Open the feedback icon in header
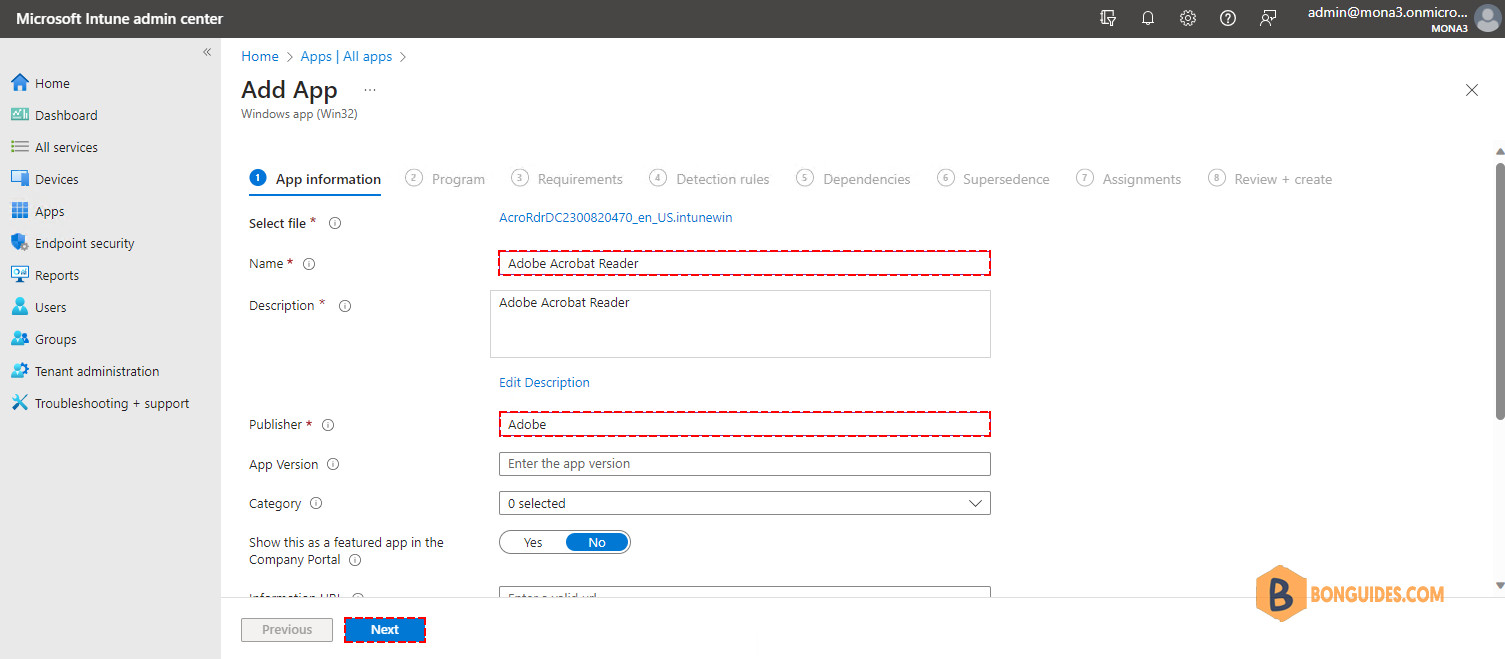 [1268, 18]
